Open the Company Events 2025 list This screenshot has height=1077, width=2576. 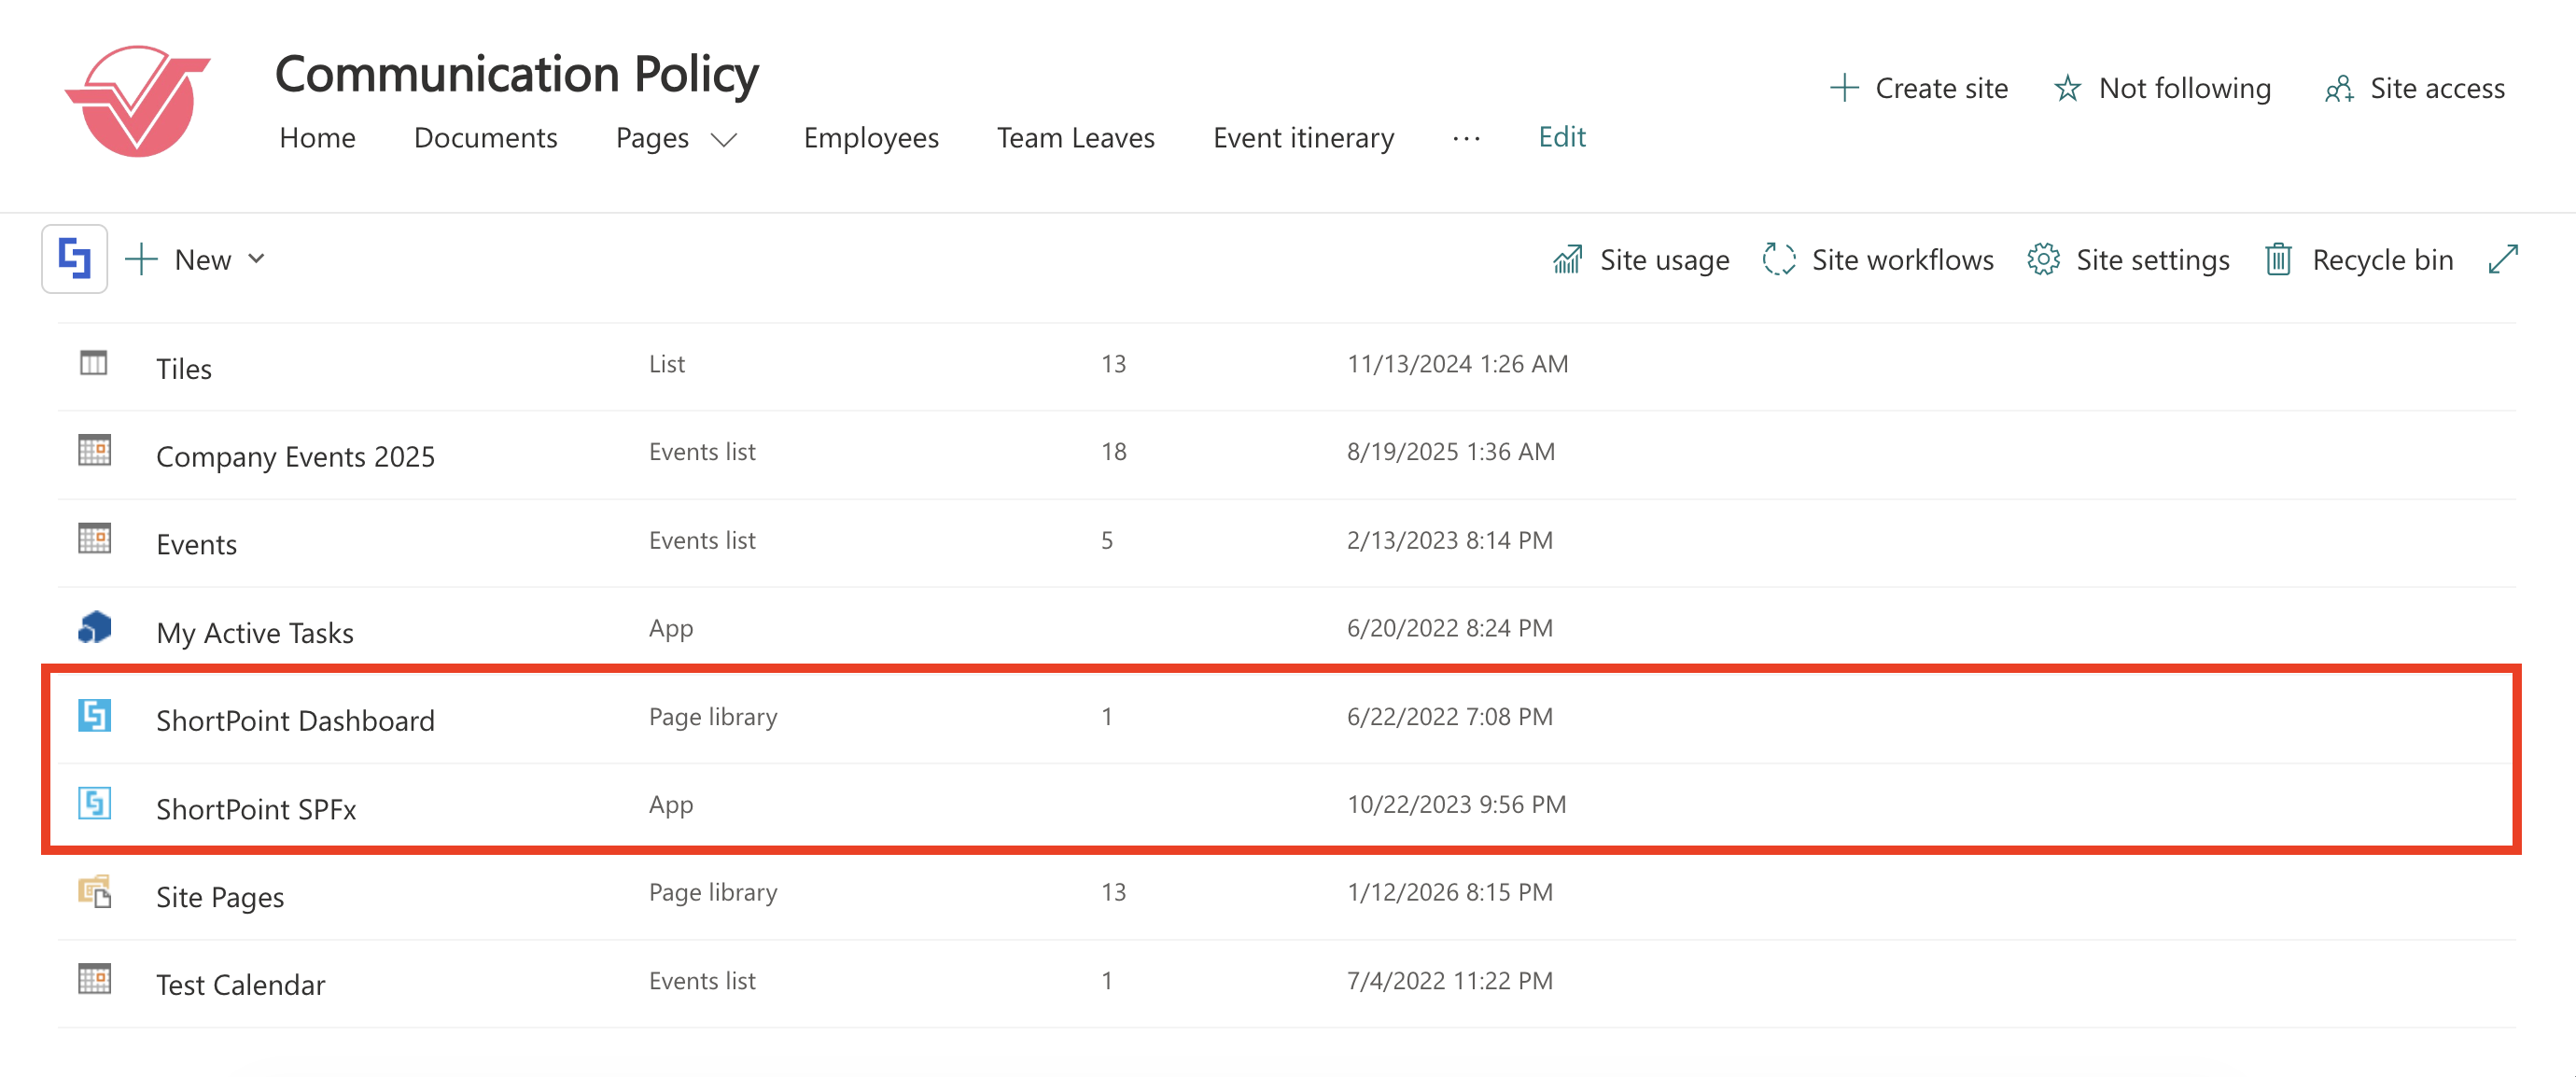[295, 457]
